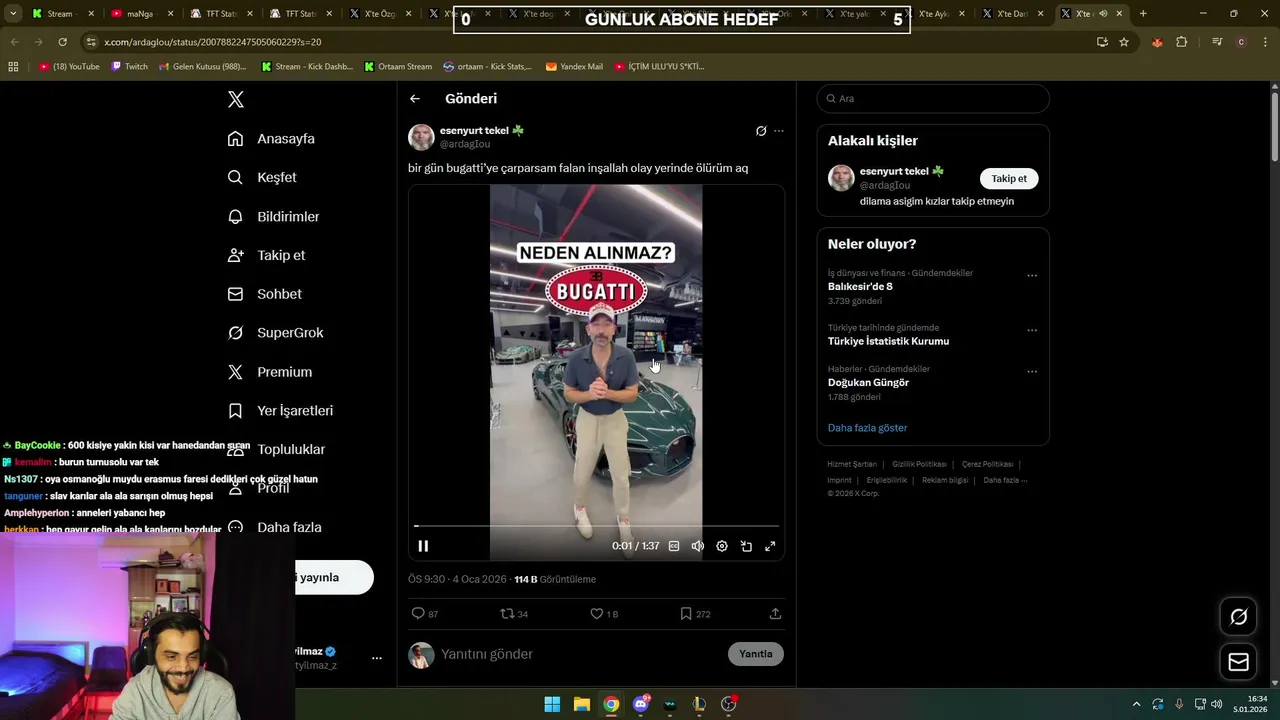Open Chrome extensions puzzle icon
The image size is (1280, 720).
pyautogui.click(x=1182, y=42)
